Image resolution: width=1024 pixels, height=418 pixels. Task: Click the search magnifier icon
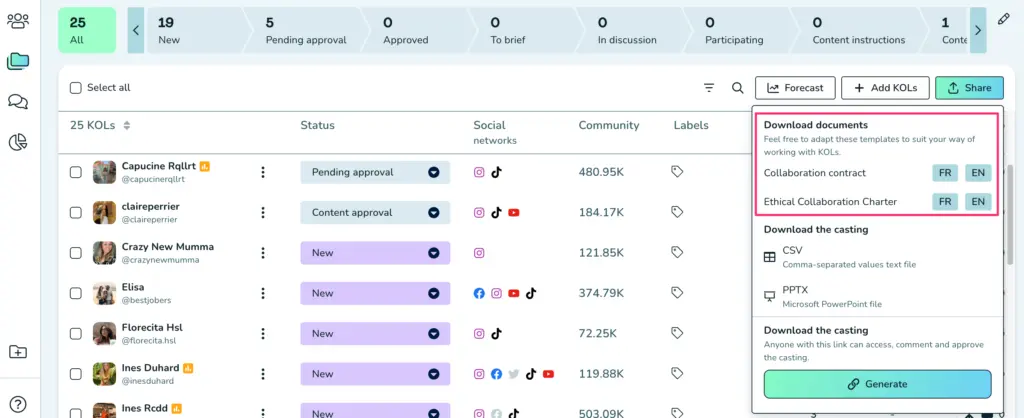tap(737, 88)
